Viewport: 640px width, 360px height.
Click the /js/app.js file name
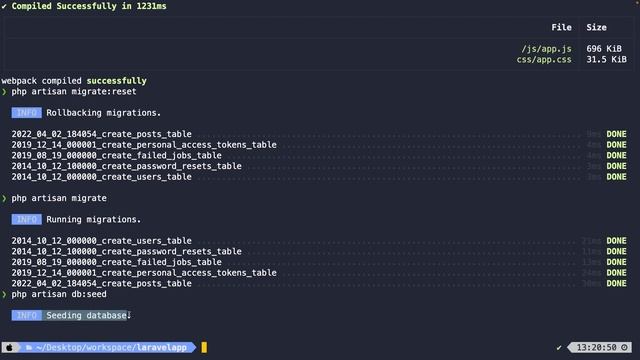[x=546, y=49]
